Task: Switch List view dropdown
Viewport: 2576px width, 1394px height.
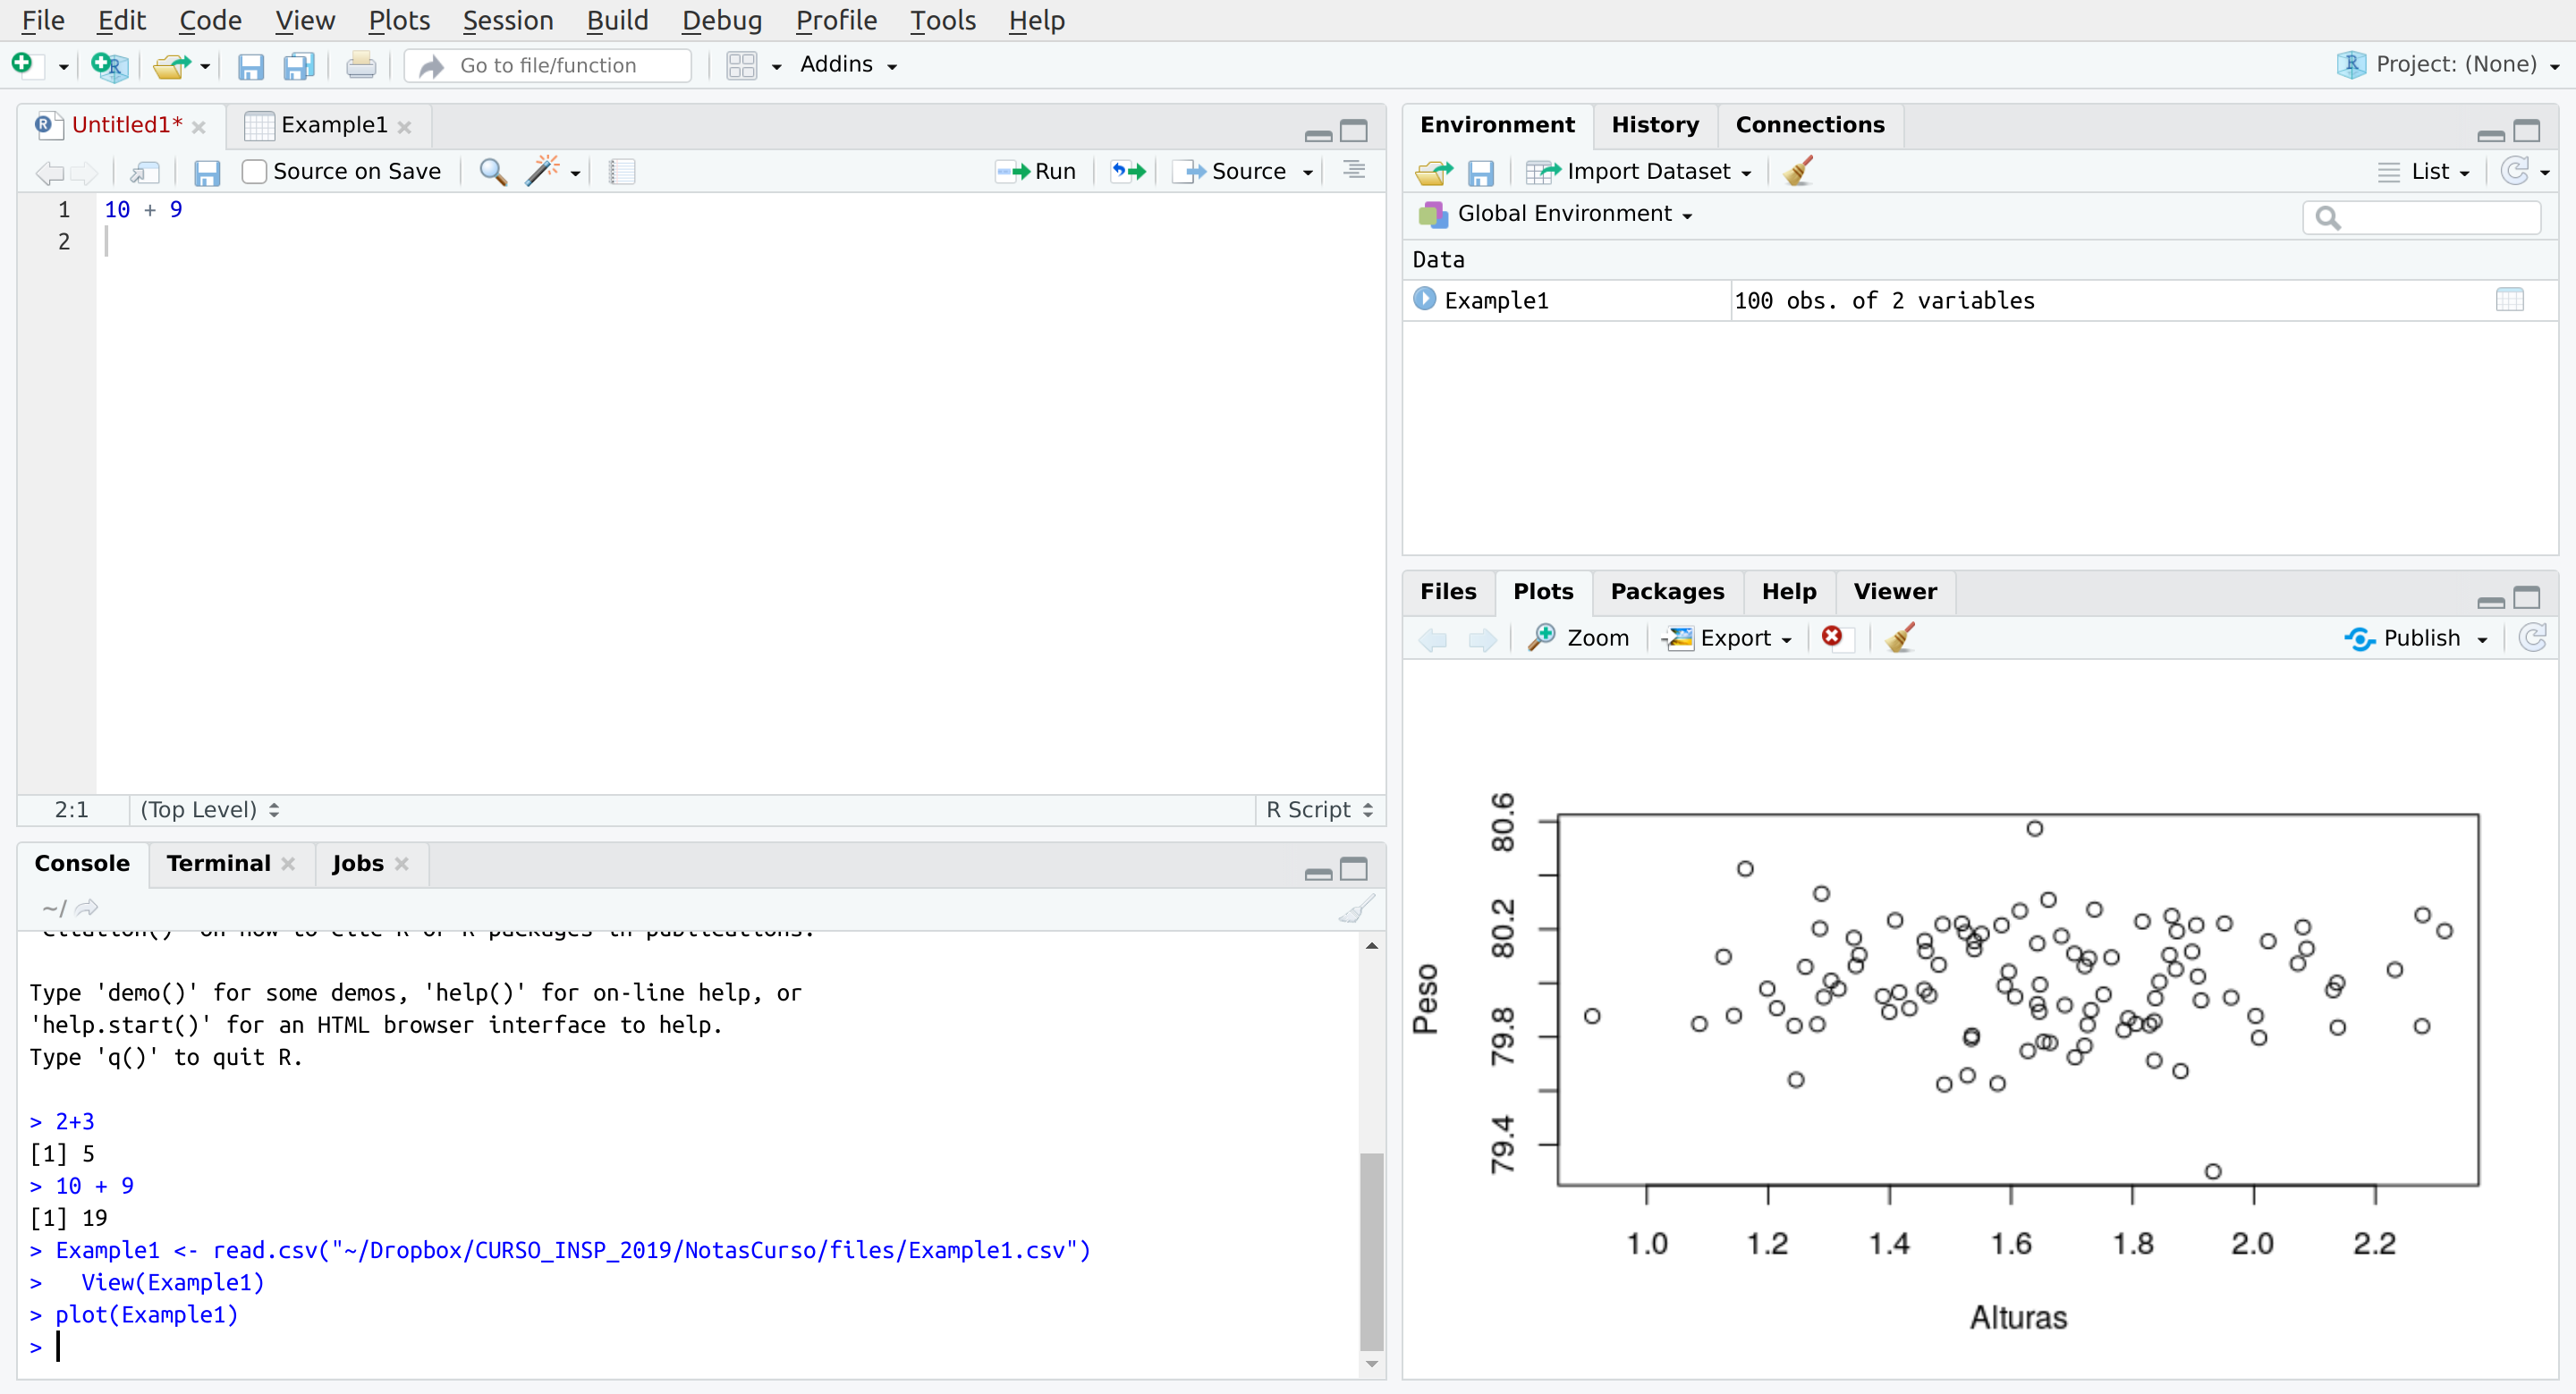Action: point(2424,172)
